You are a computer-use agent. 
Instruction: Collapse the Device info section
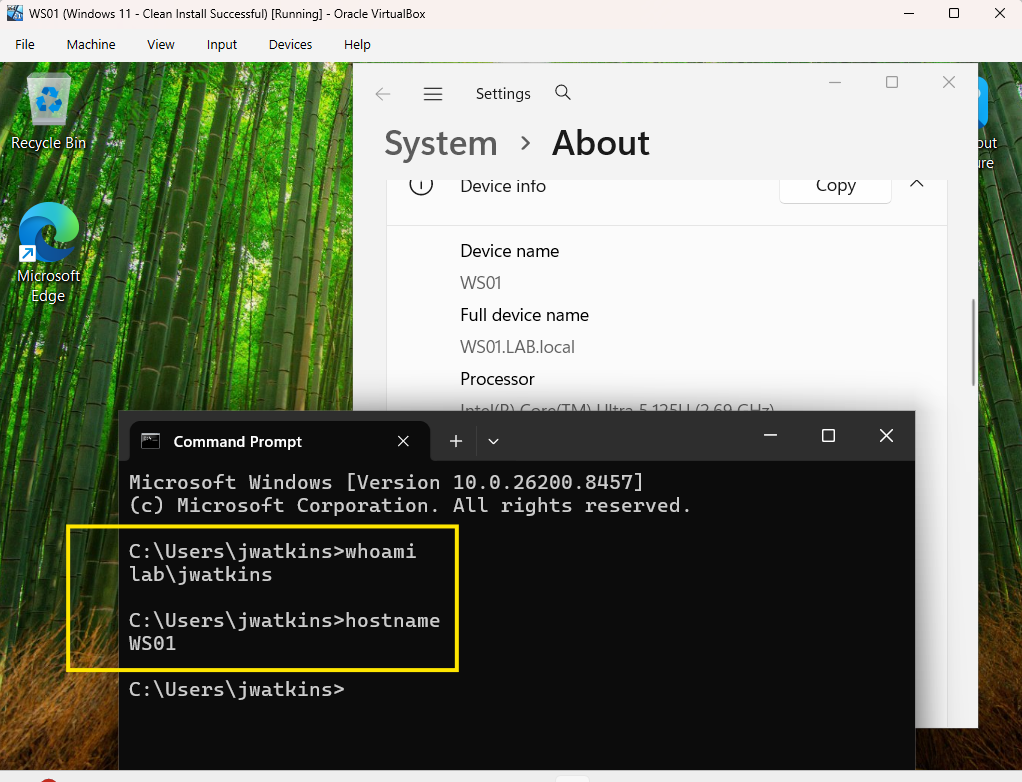(916, 184)
